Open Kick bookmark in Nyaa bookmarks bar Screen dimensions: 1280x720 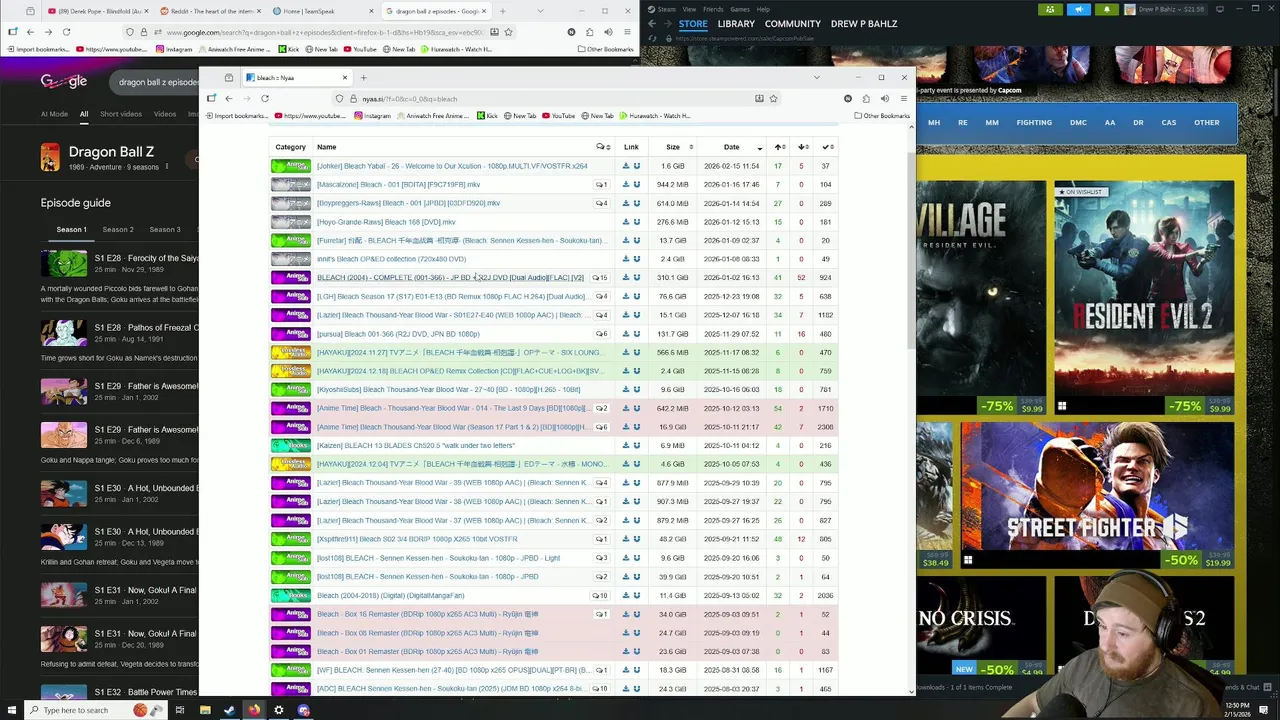click(487, 116)
